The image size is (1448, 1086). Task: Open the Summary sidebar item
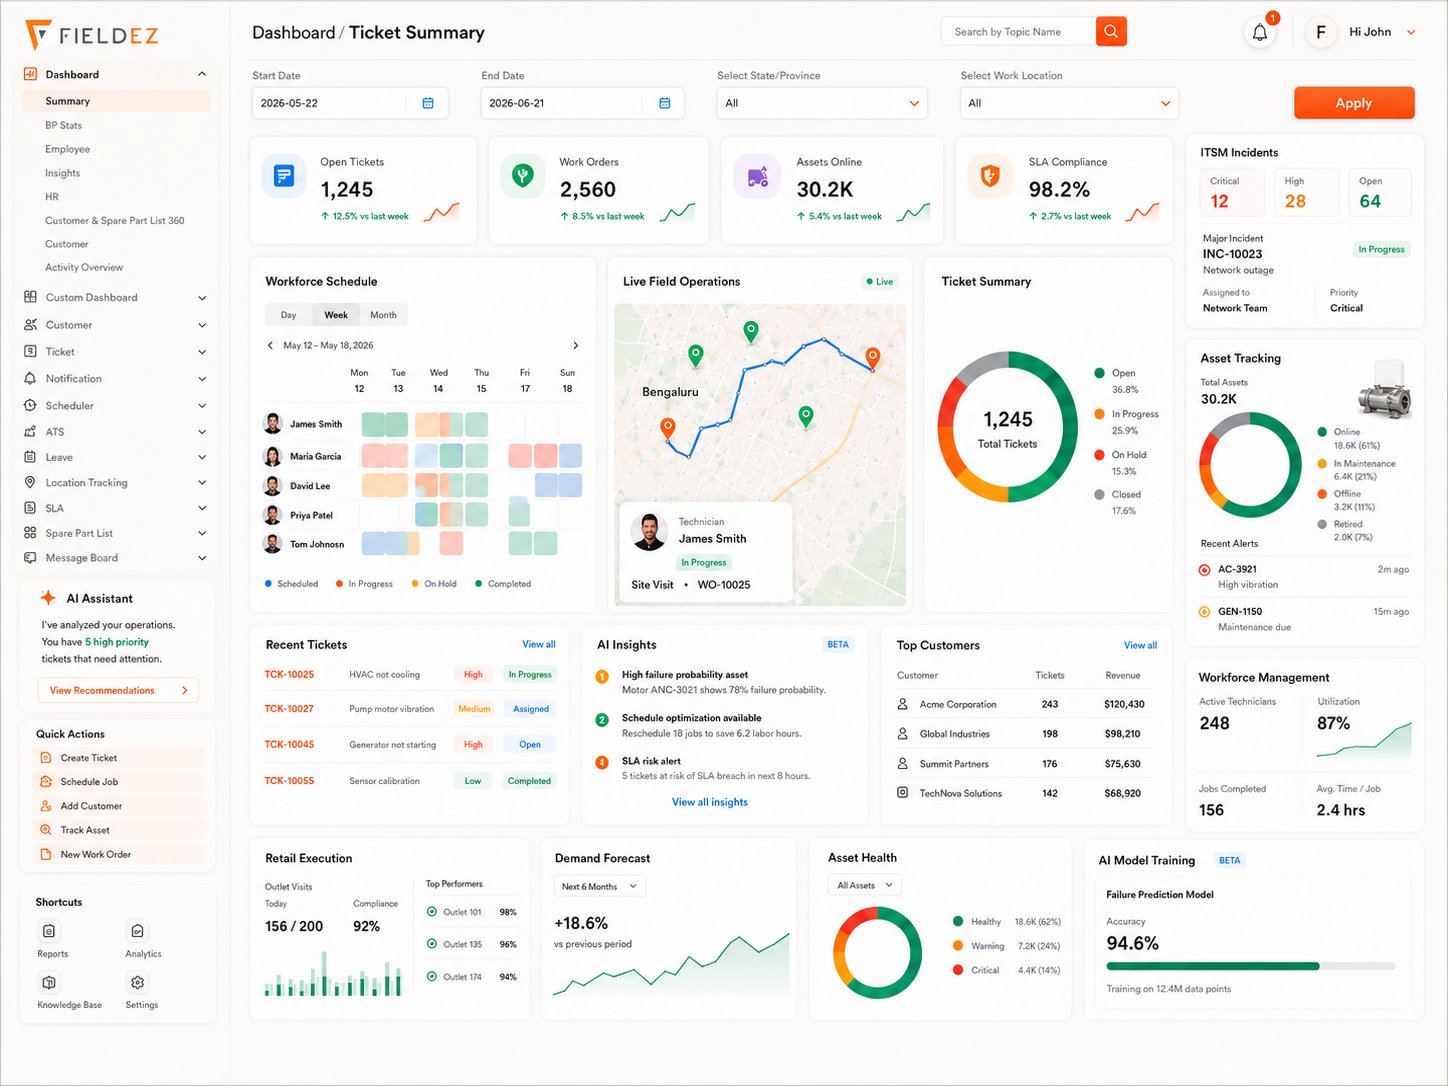click(x=116, y=101)
